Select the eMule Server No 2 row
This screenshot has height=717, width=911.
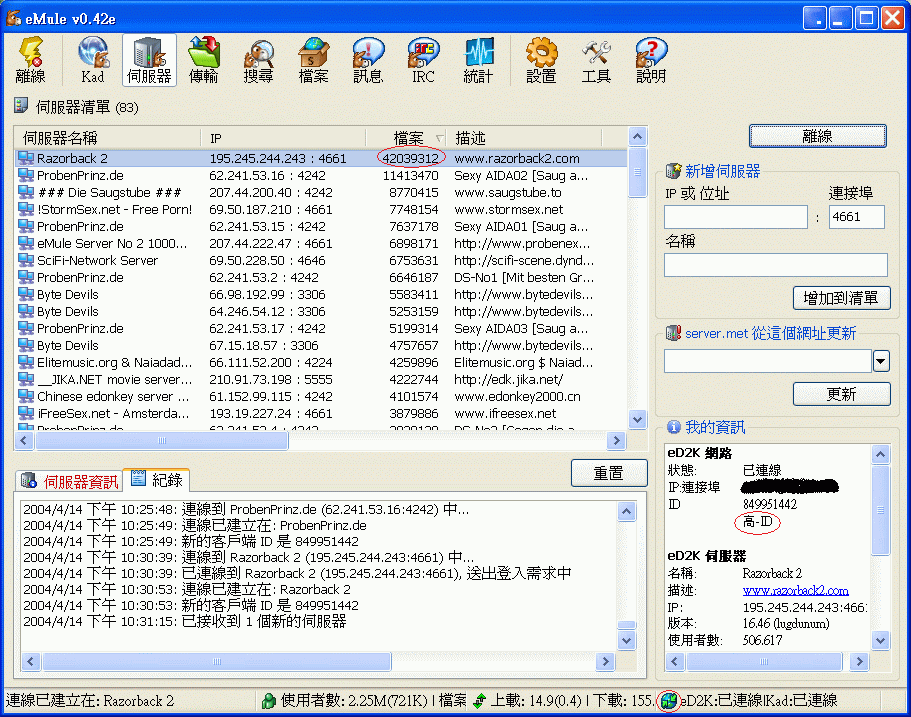(321, 243)
